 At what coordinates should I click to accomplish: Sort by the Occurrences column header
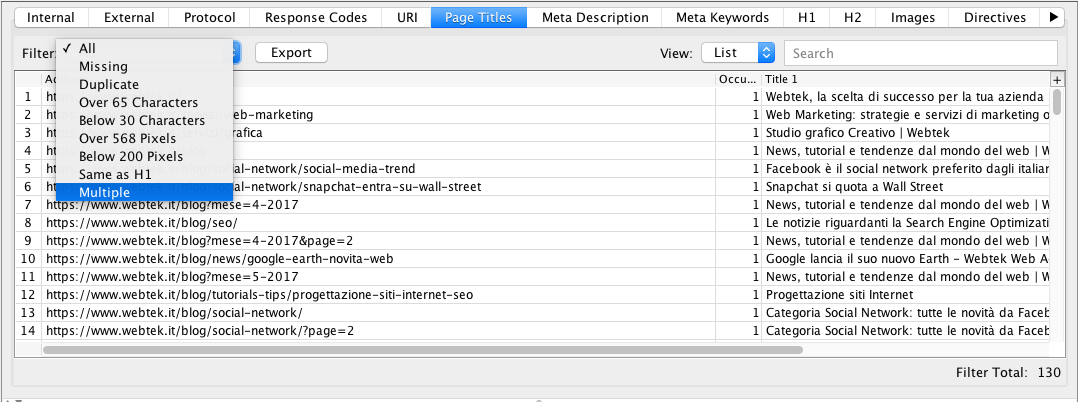(738, 79)
